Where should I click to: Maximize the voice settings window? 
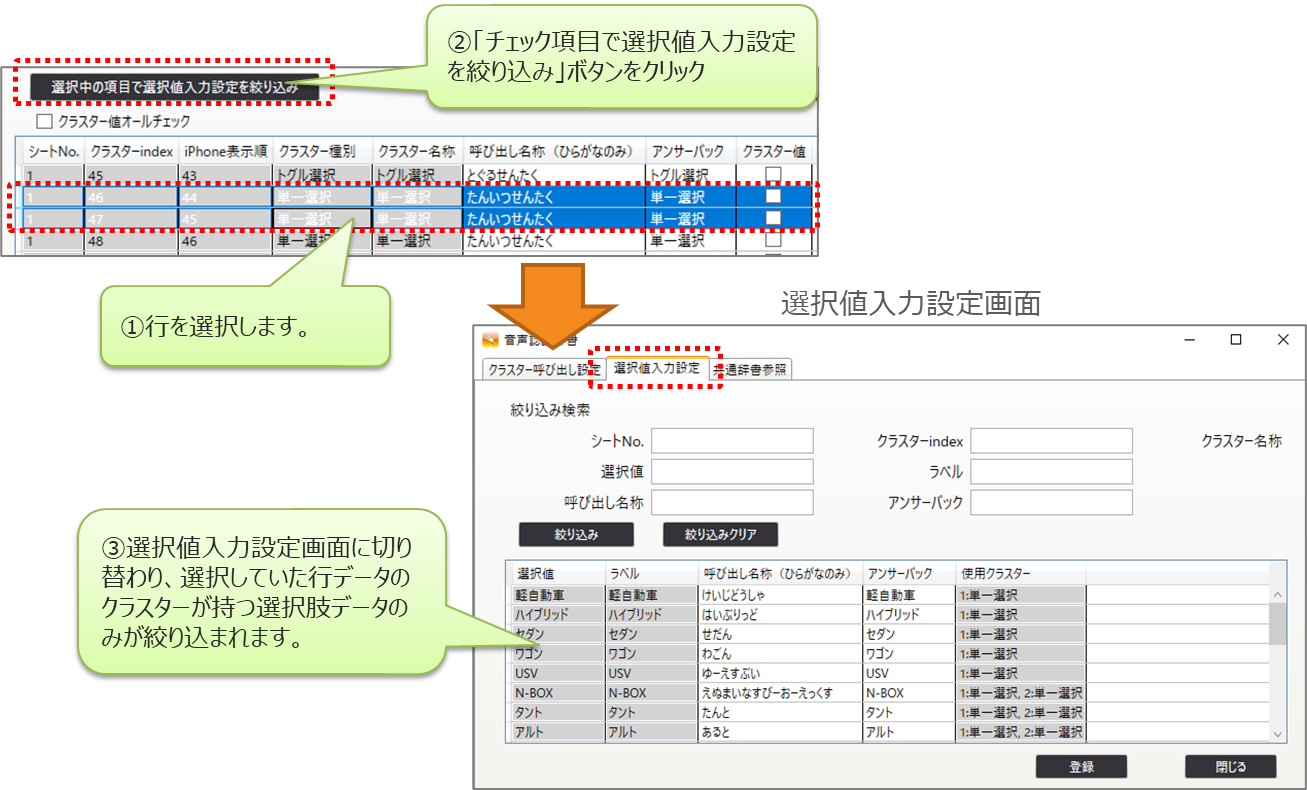[x=1236, y=340]
